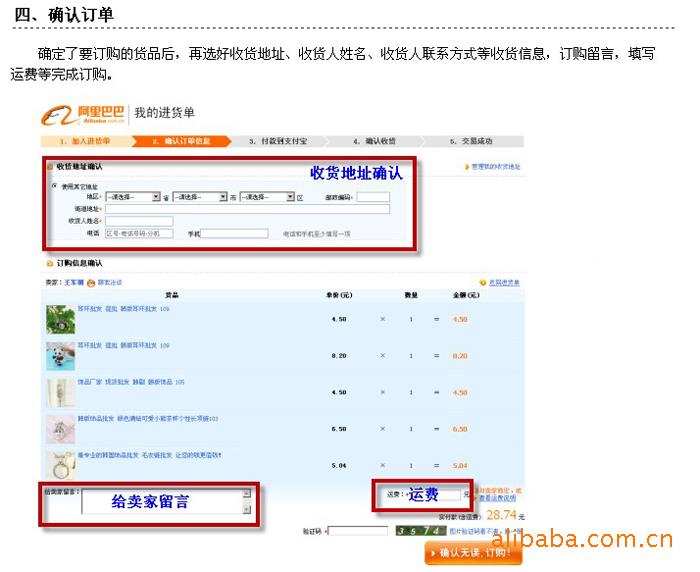This screenshot has height=572, width=700.
Task: Click the product thumbnail priced 6.50
Action: 60,428
